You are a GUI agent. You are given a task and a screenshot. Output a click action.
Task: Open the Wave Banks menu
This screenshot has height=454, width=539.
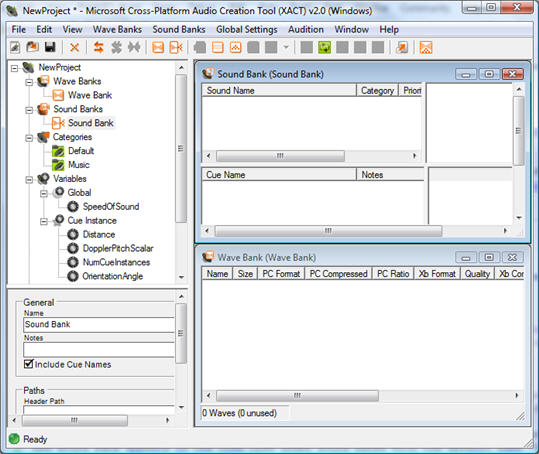coord(117,30)
